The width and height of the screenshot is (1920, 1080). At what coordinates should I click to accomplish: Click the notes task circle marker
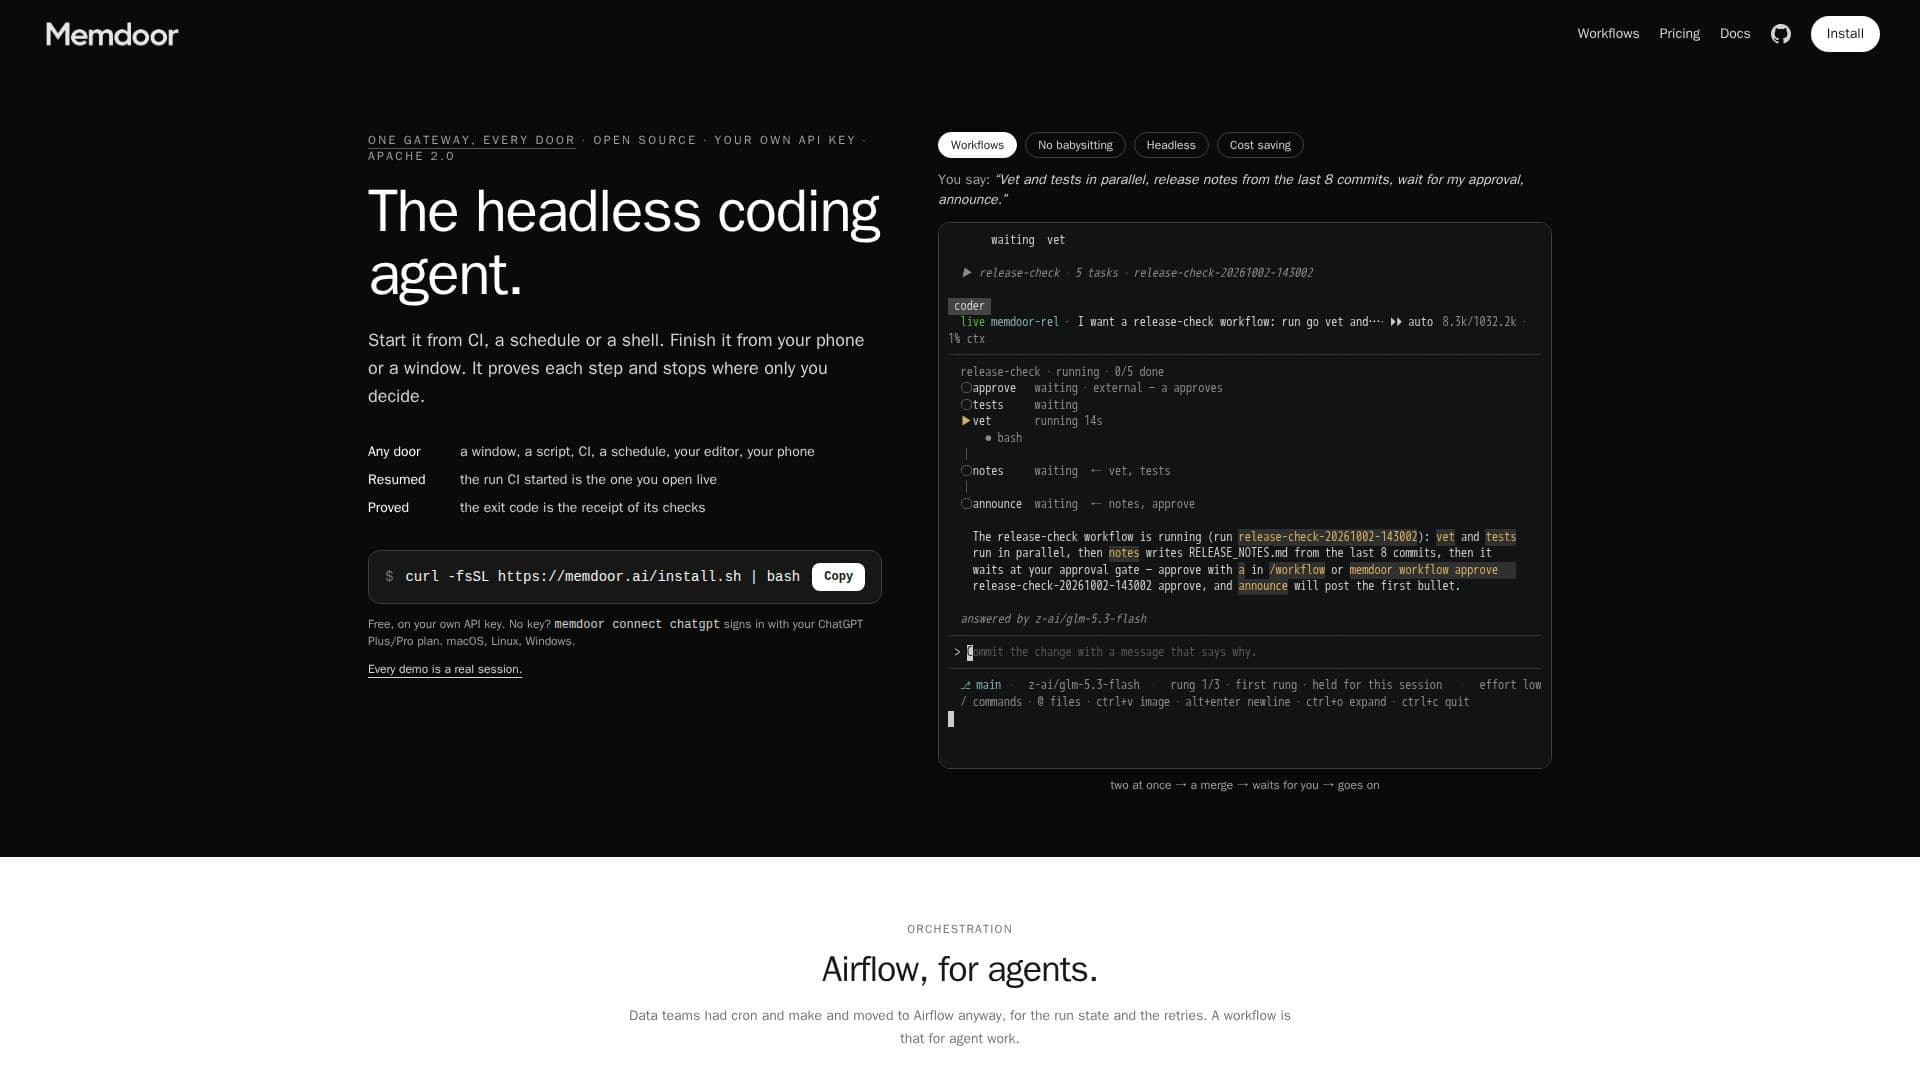966,471
